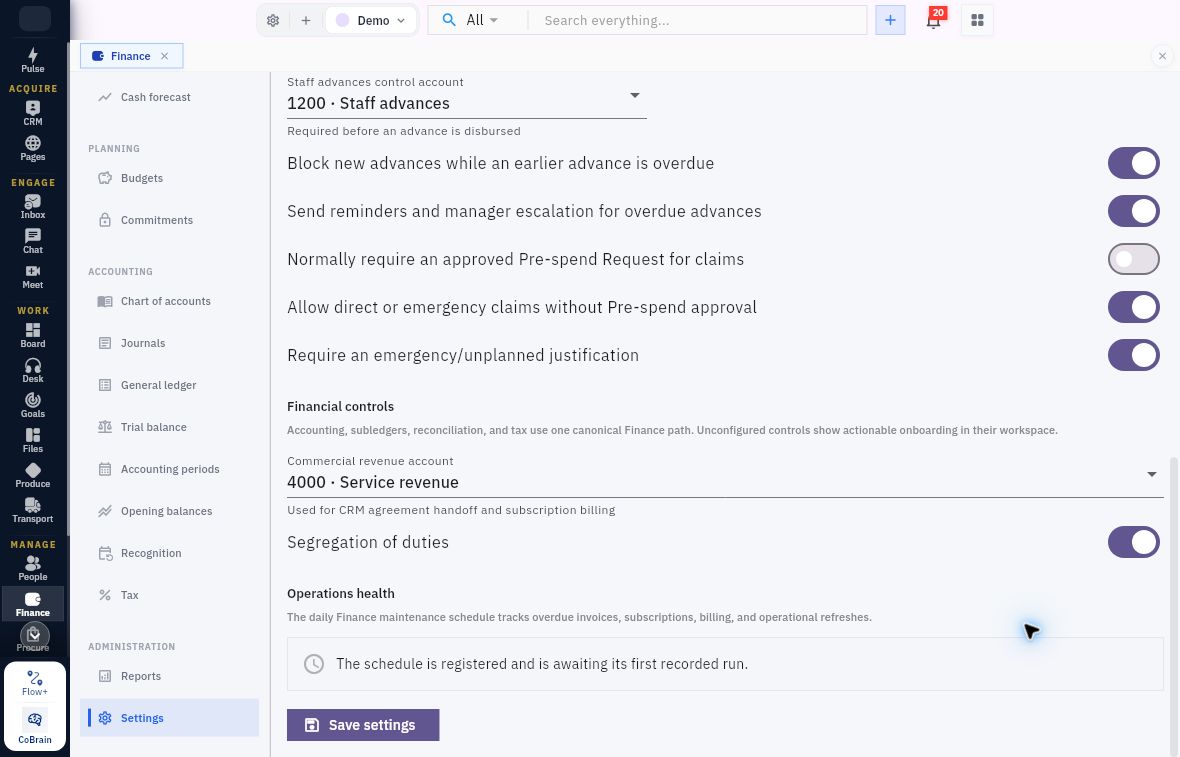Switch off Segregation of duties
Screen dimensions: 1180x757
coord(1133,543)
